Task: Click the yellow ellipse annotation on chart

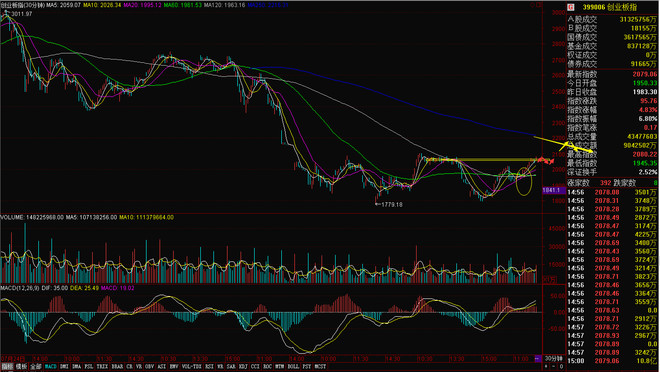Action: pos(524,181)
